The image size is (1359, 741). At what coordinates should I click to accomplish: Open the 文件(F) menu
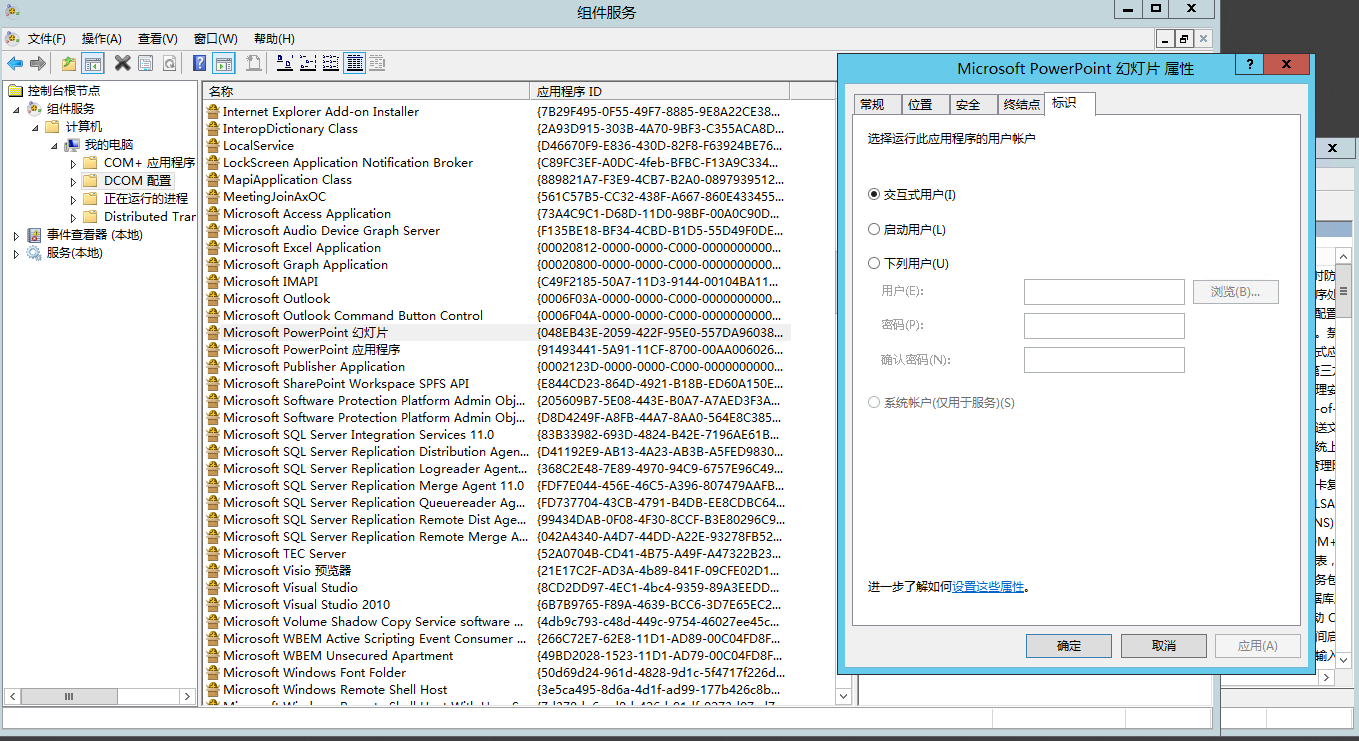[x=47, y=39]
